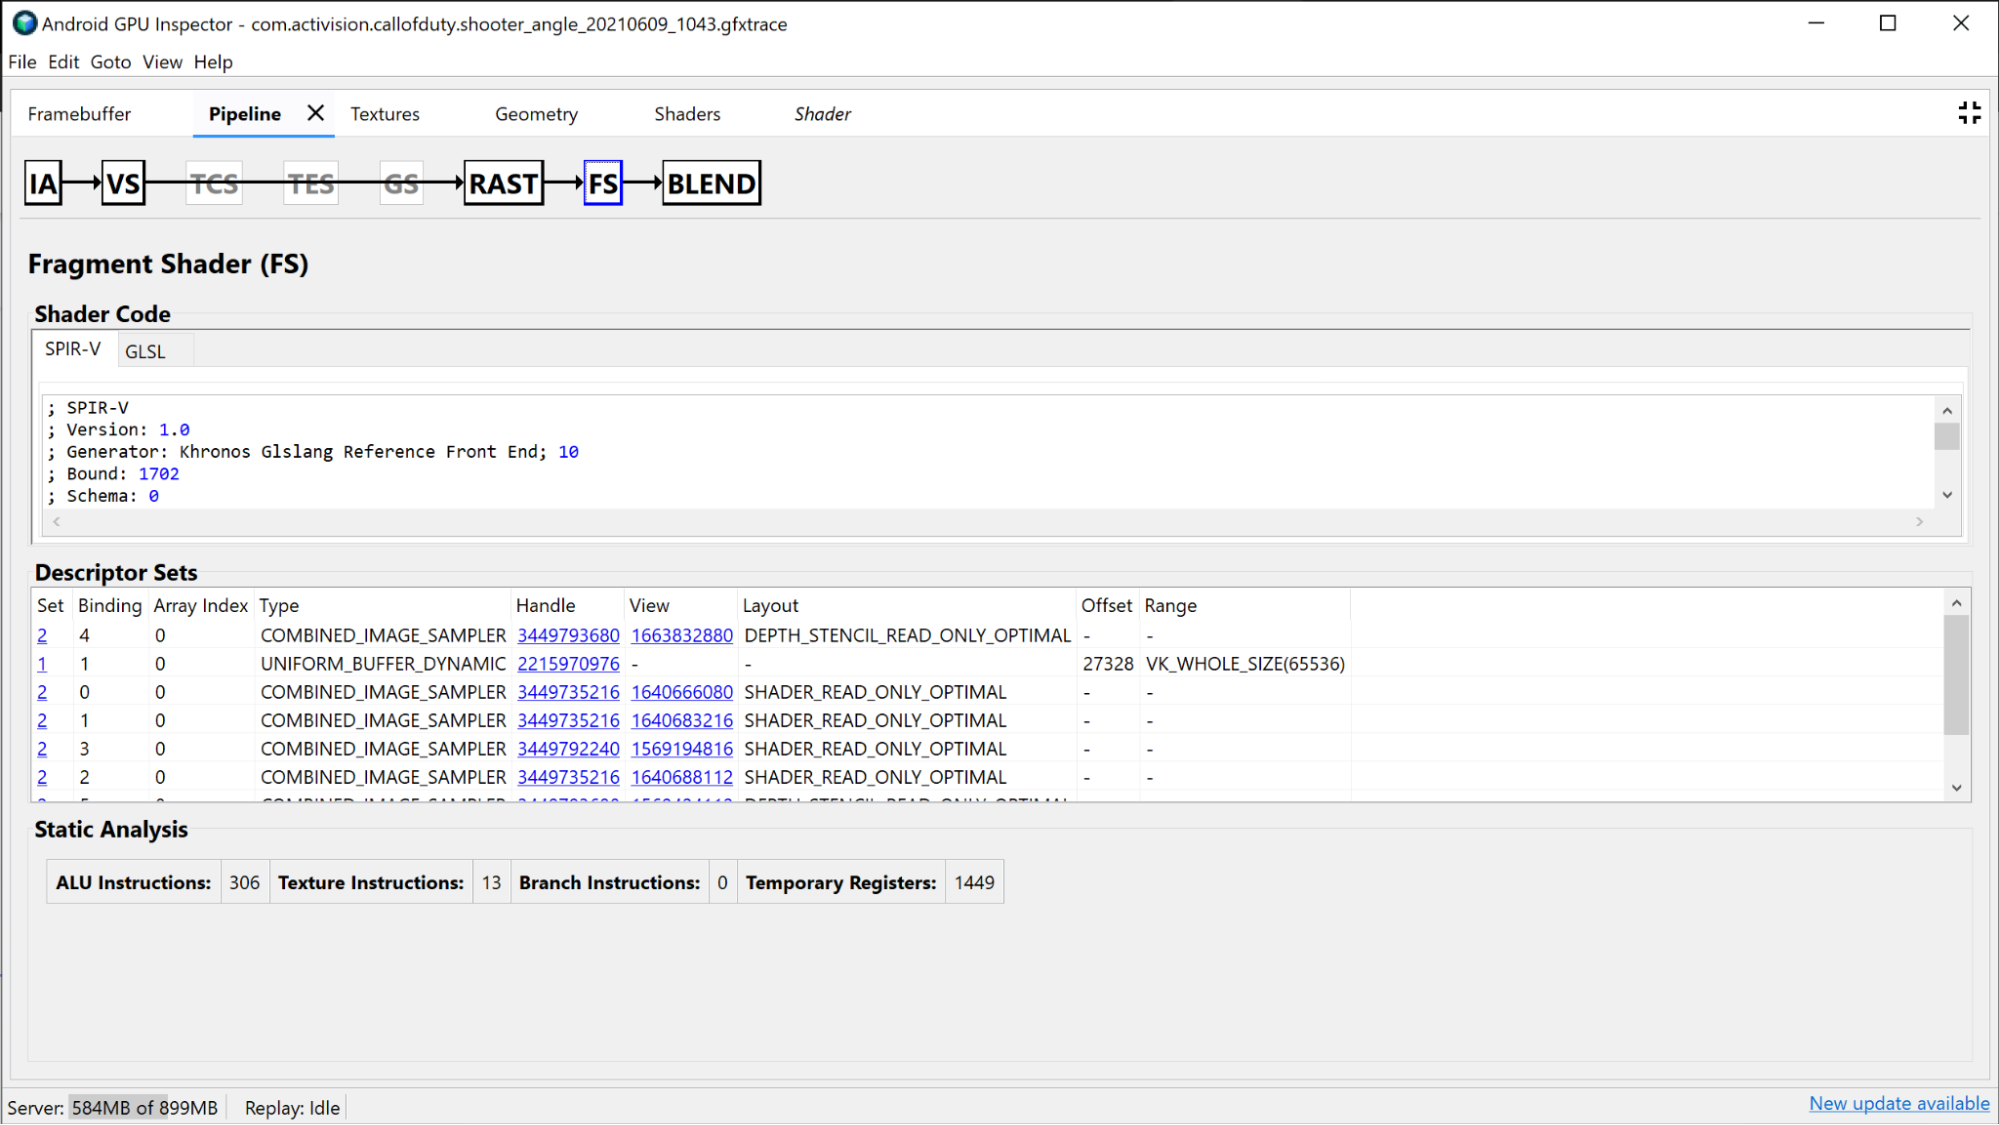Switch to the SPIR-V shader code tab
1999x1125 pixels.
[73, 349]
